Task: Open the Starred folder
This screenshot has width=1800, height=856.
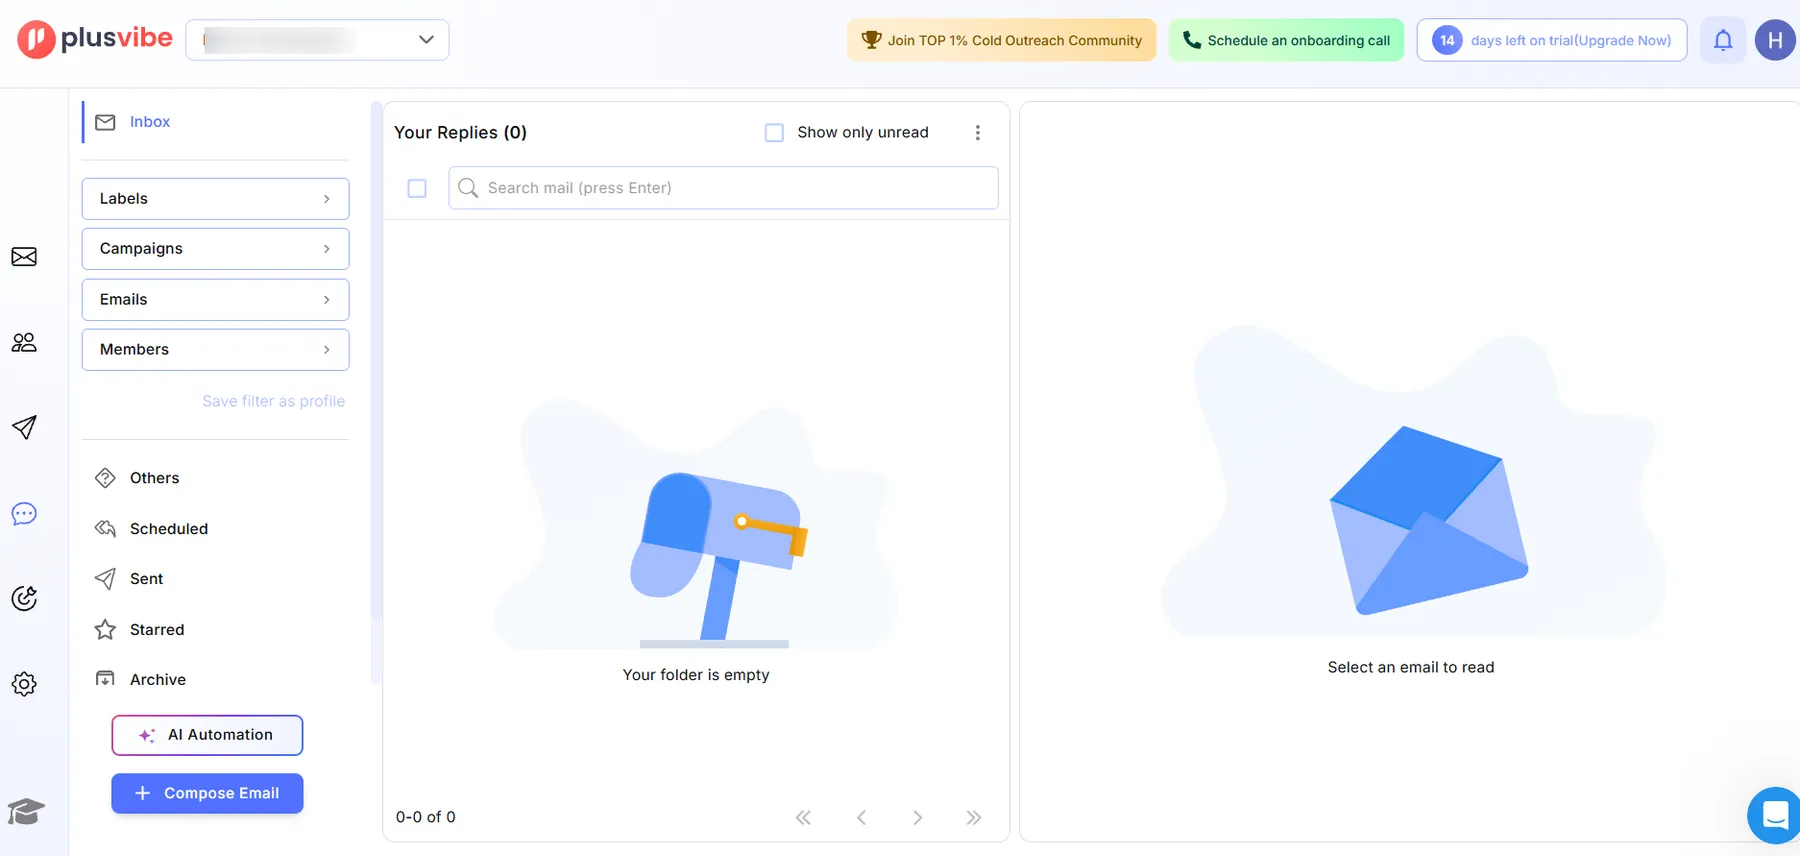Action: coord(139,630)
